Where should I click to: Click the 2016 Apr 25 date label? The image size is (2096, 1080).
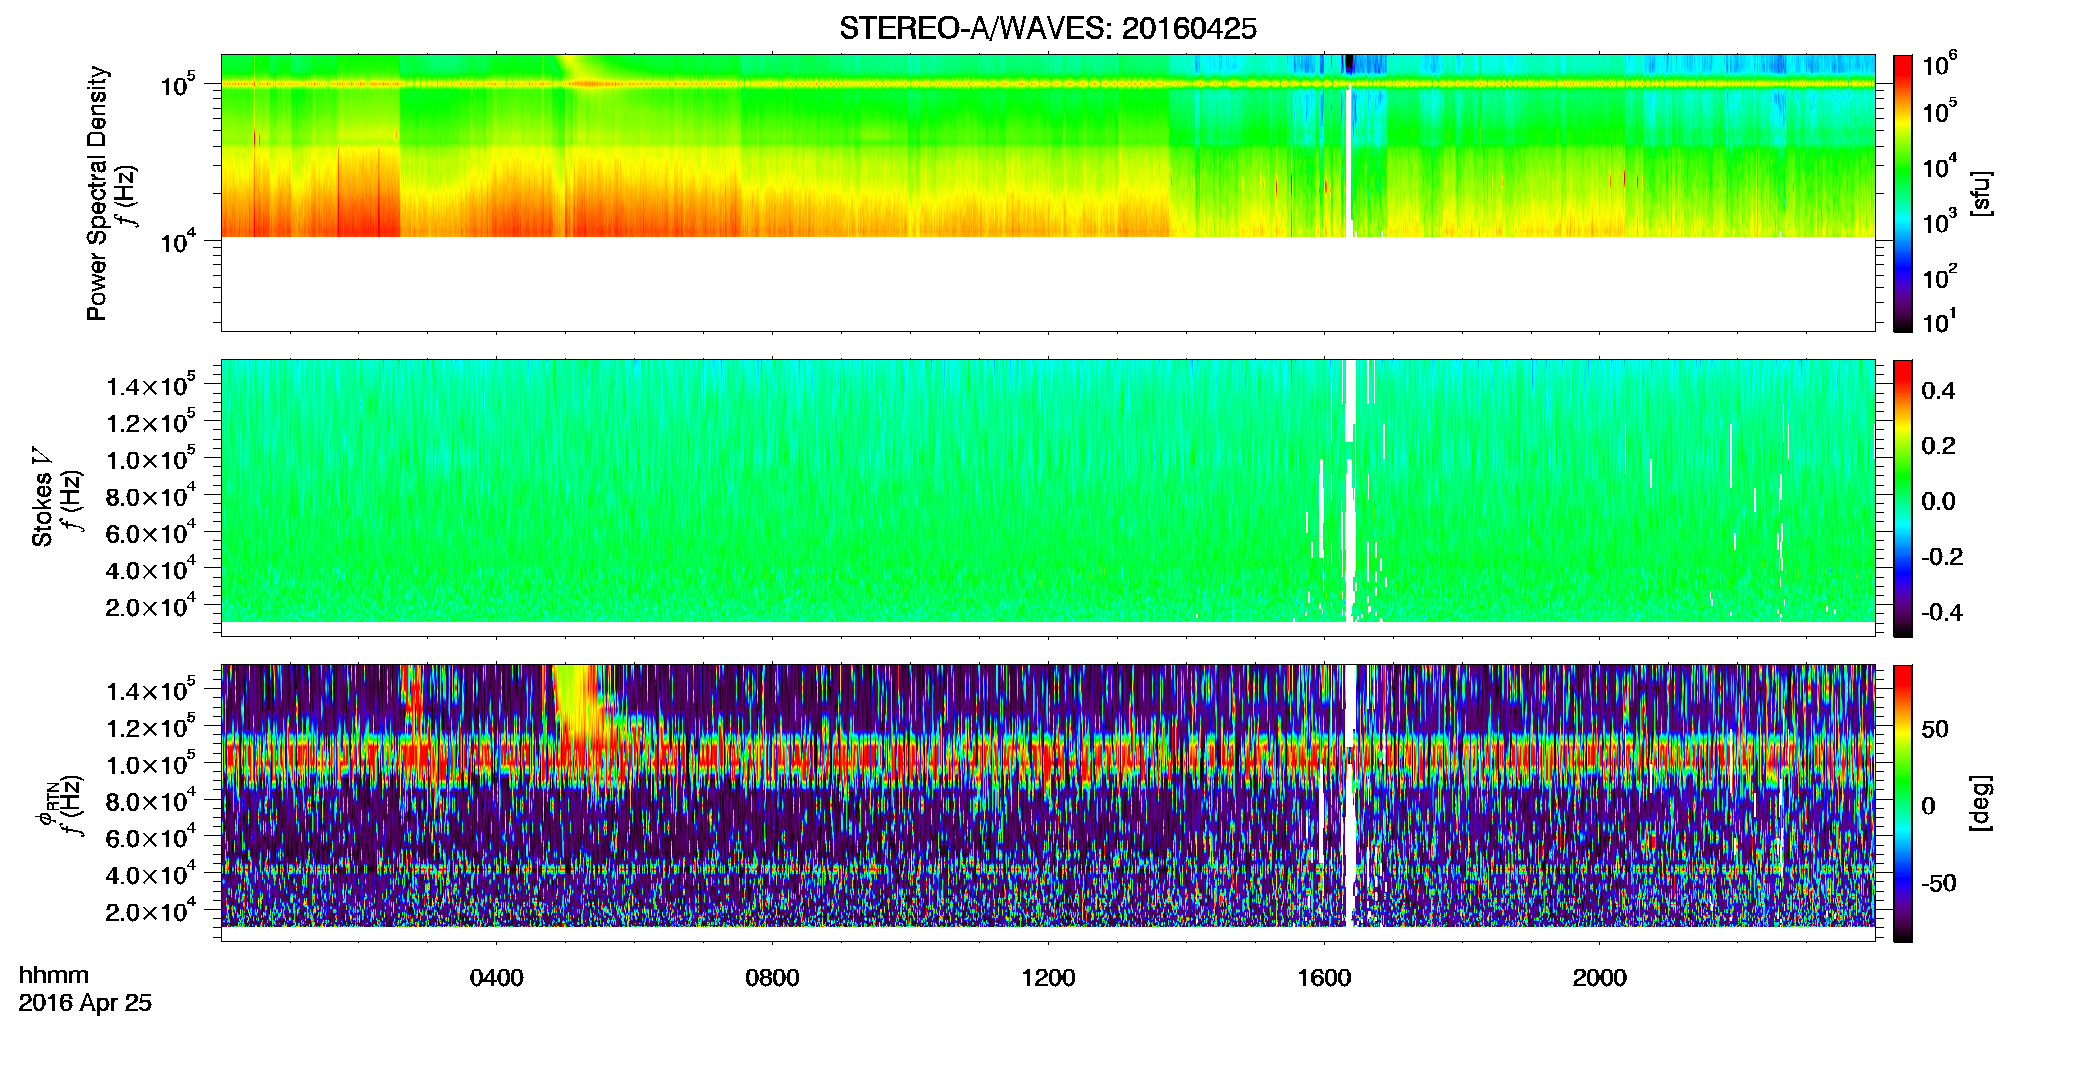click(x=85, y=1003)
